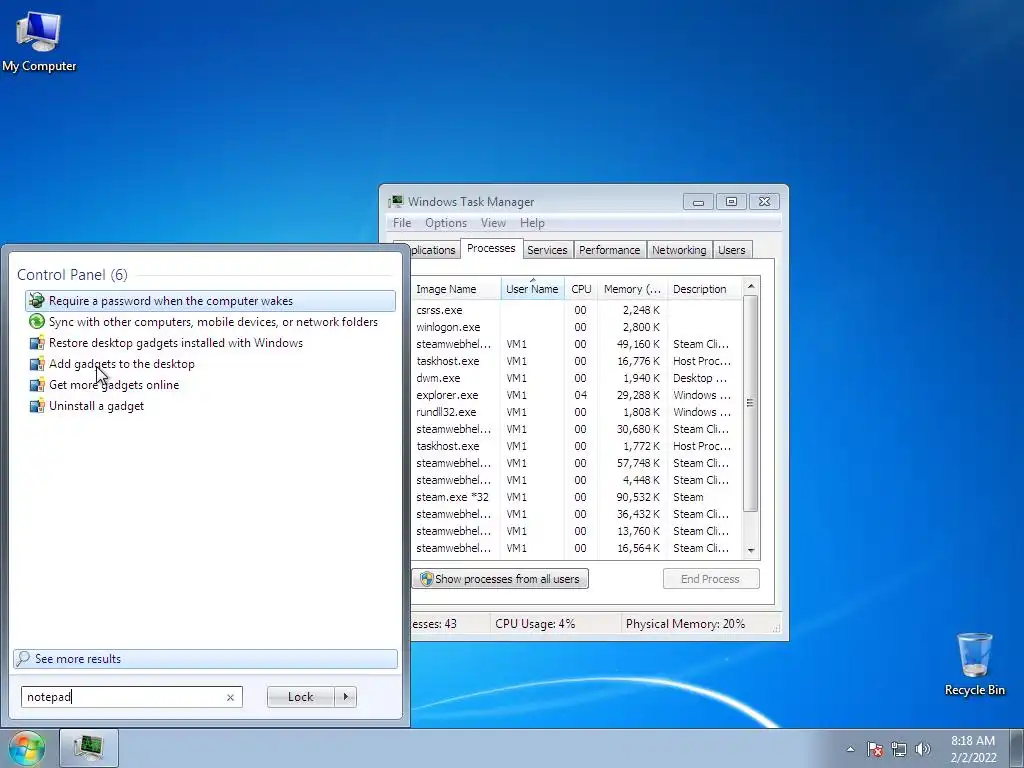The image size is (1024, 768).
Task: Open the File menu in Task Manager
Action: [402, 223]
